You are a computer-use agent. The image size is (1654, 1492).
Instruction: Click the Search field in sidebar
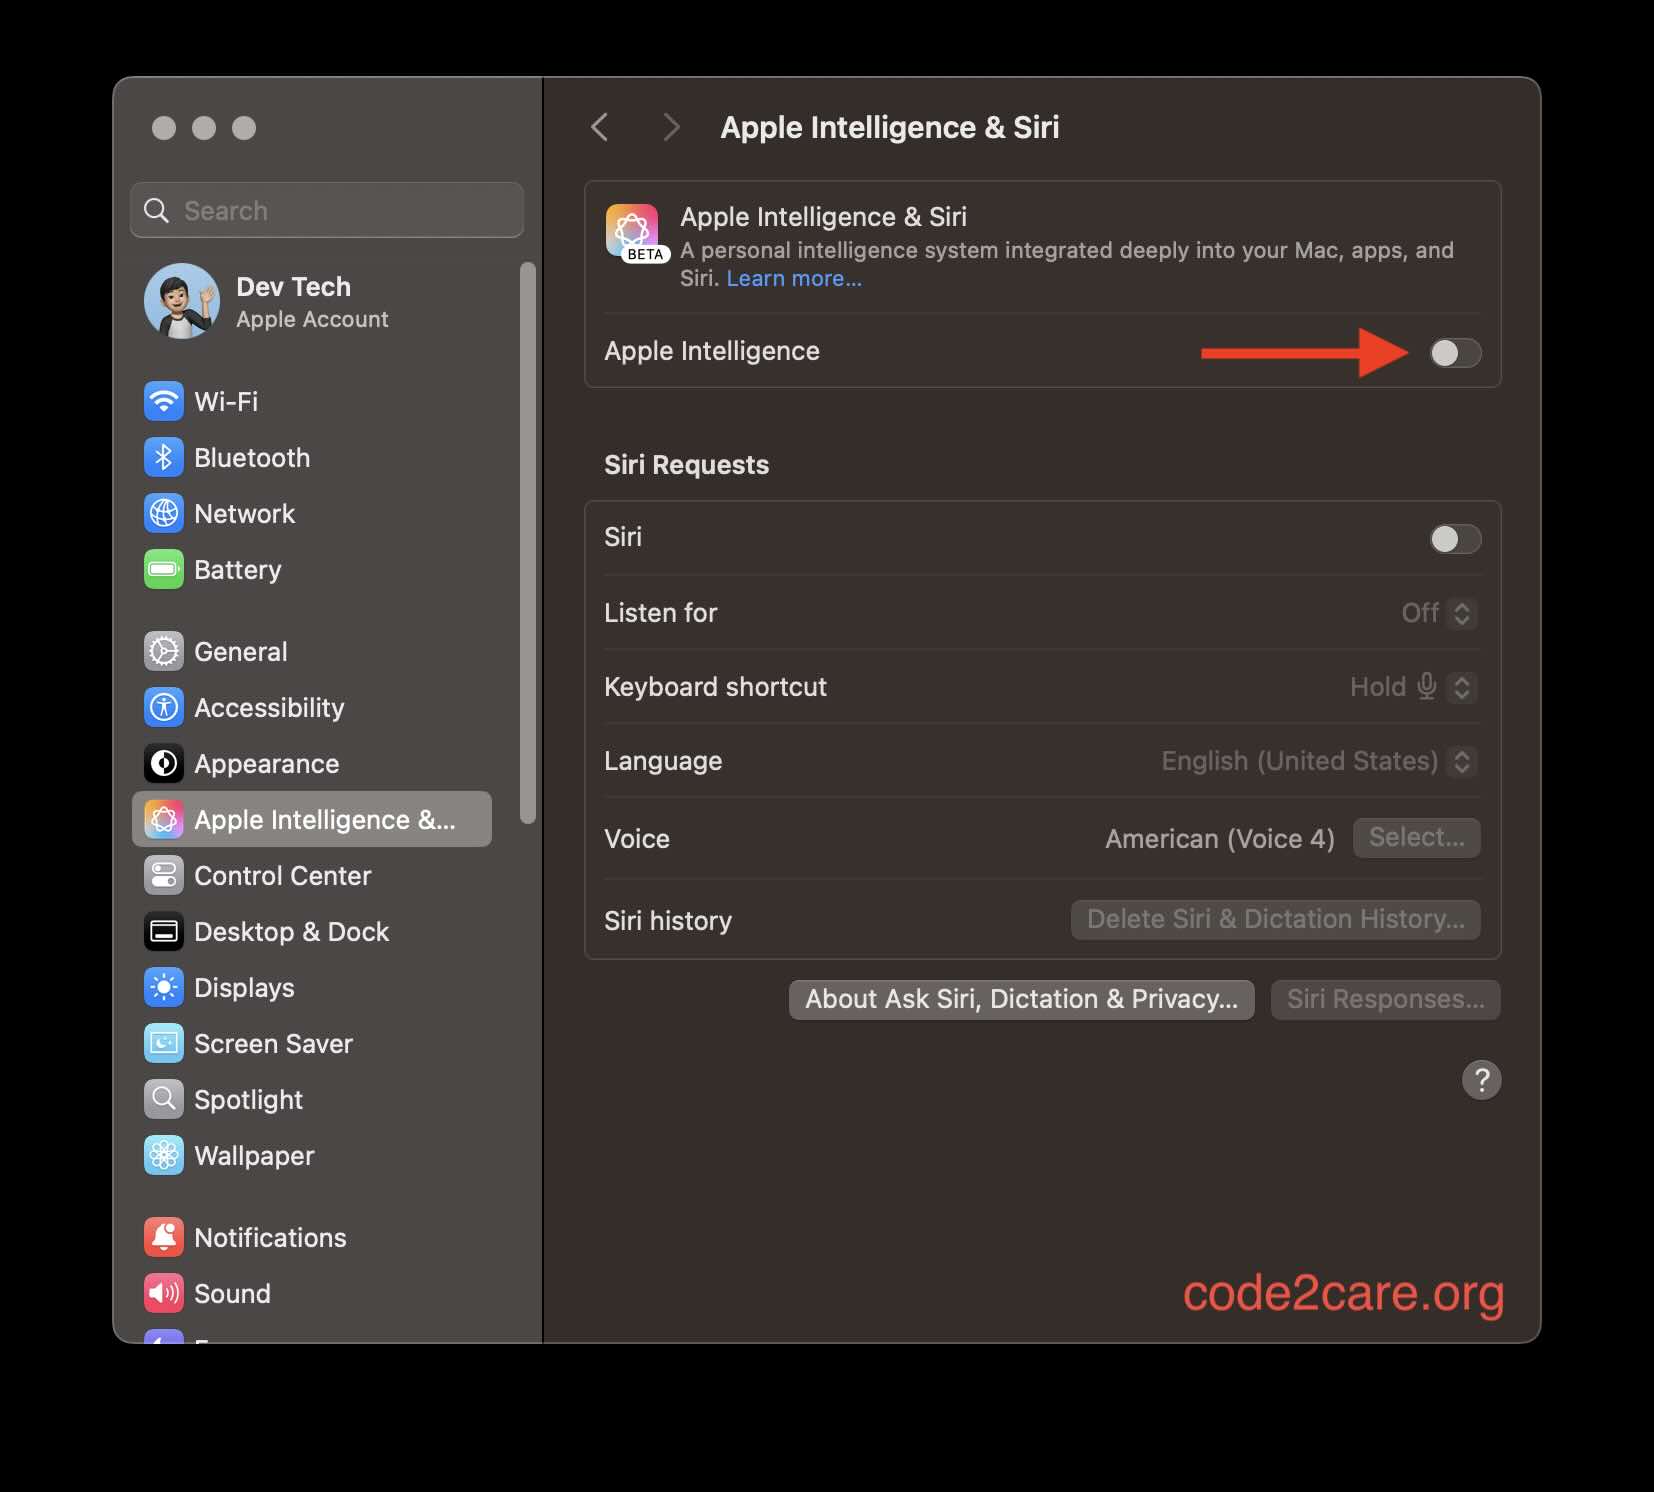(x=327, y=211)
